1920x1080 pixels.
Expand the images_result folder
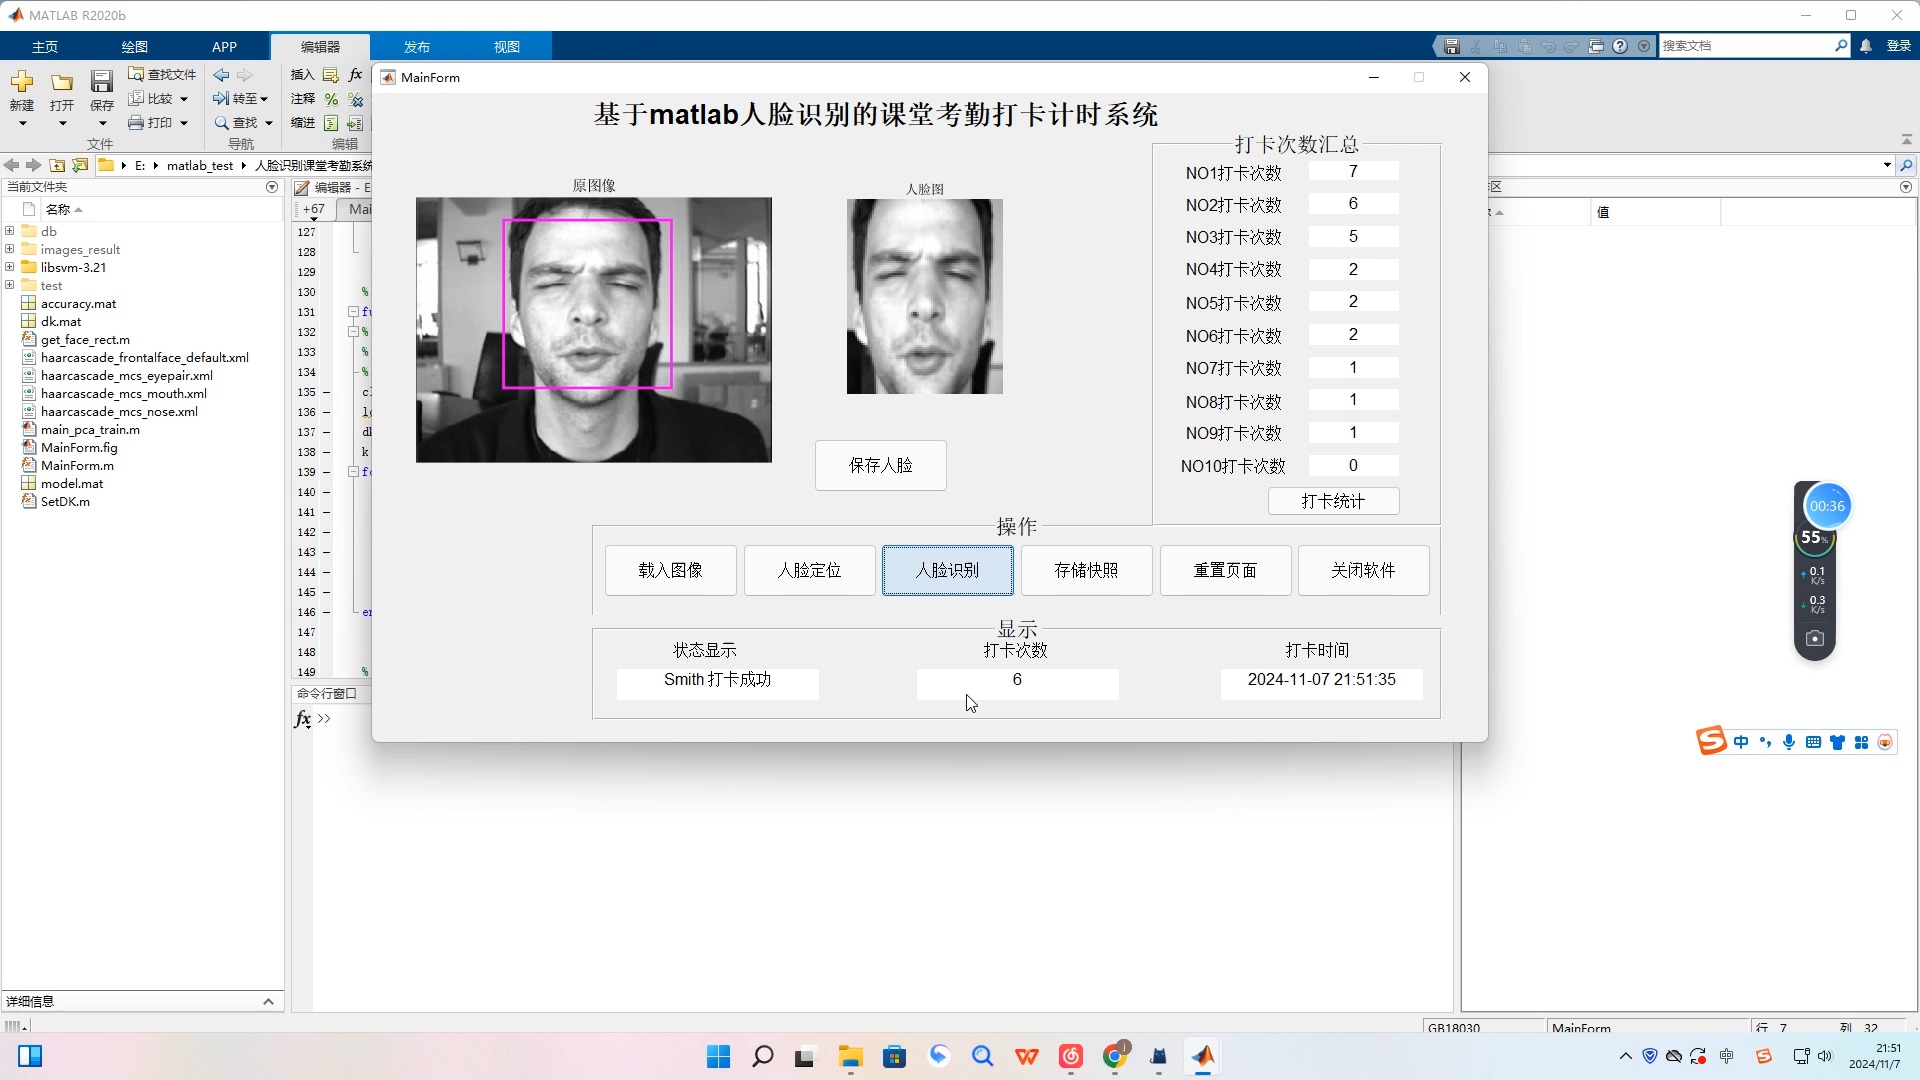[10, 249]
